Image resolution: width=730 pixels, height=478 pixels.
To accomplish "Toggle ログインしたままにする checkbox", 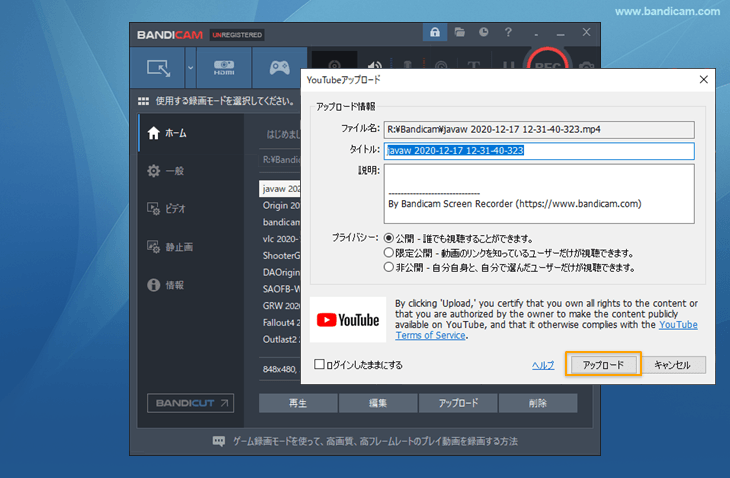I will pyautogui.click(x=319, y=364).
